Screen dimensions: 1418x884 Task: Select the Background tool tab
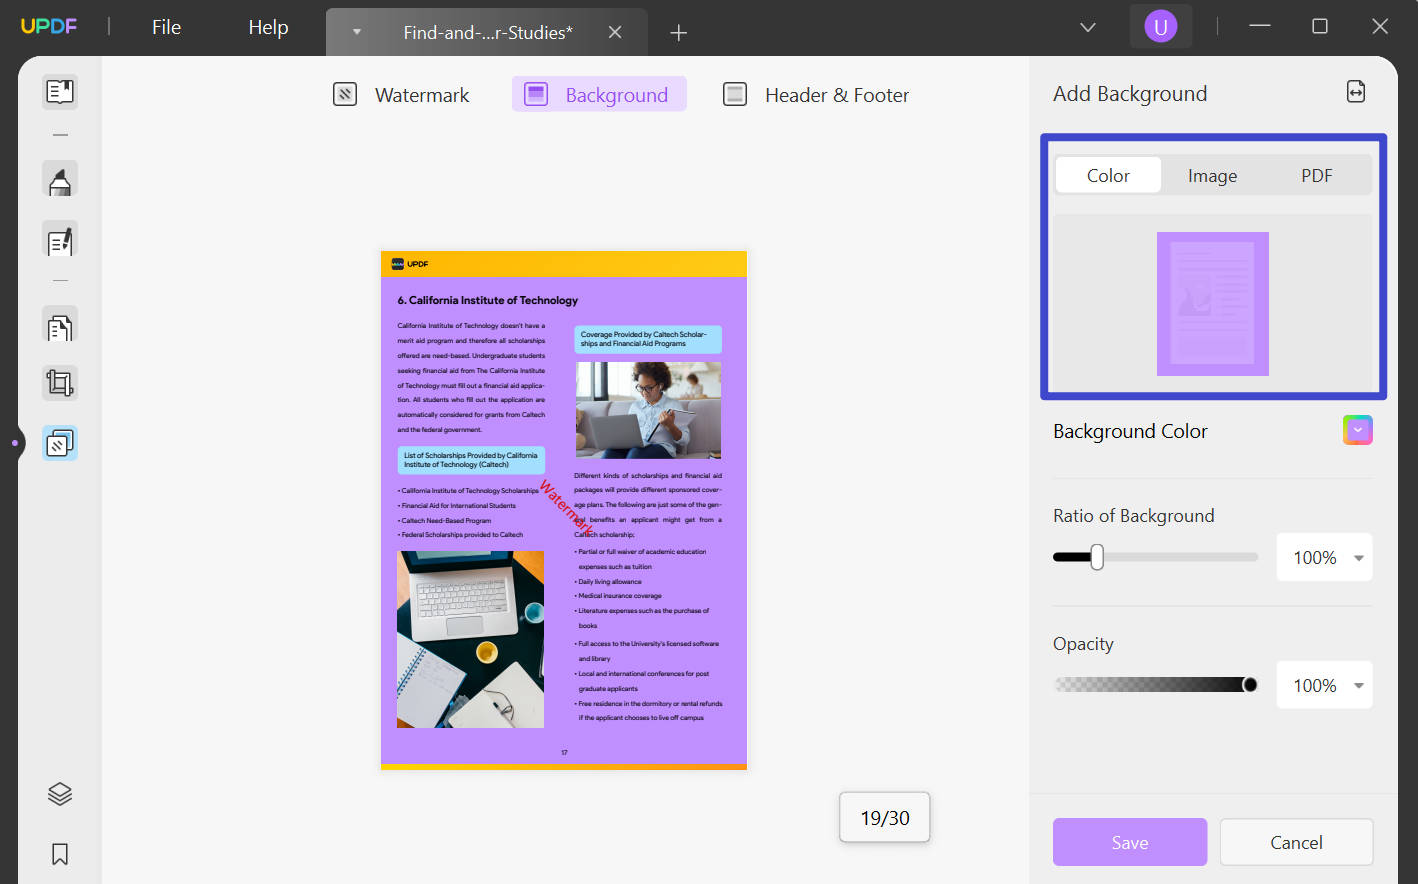click(598, 94)
